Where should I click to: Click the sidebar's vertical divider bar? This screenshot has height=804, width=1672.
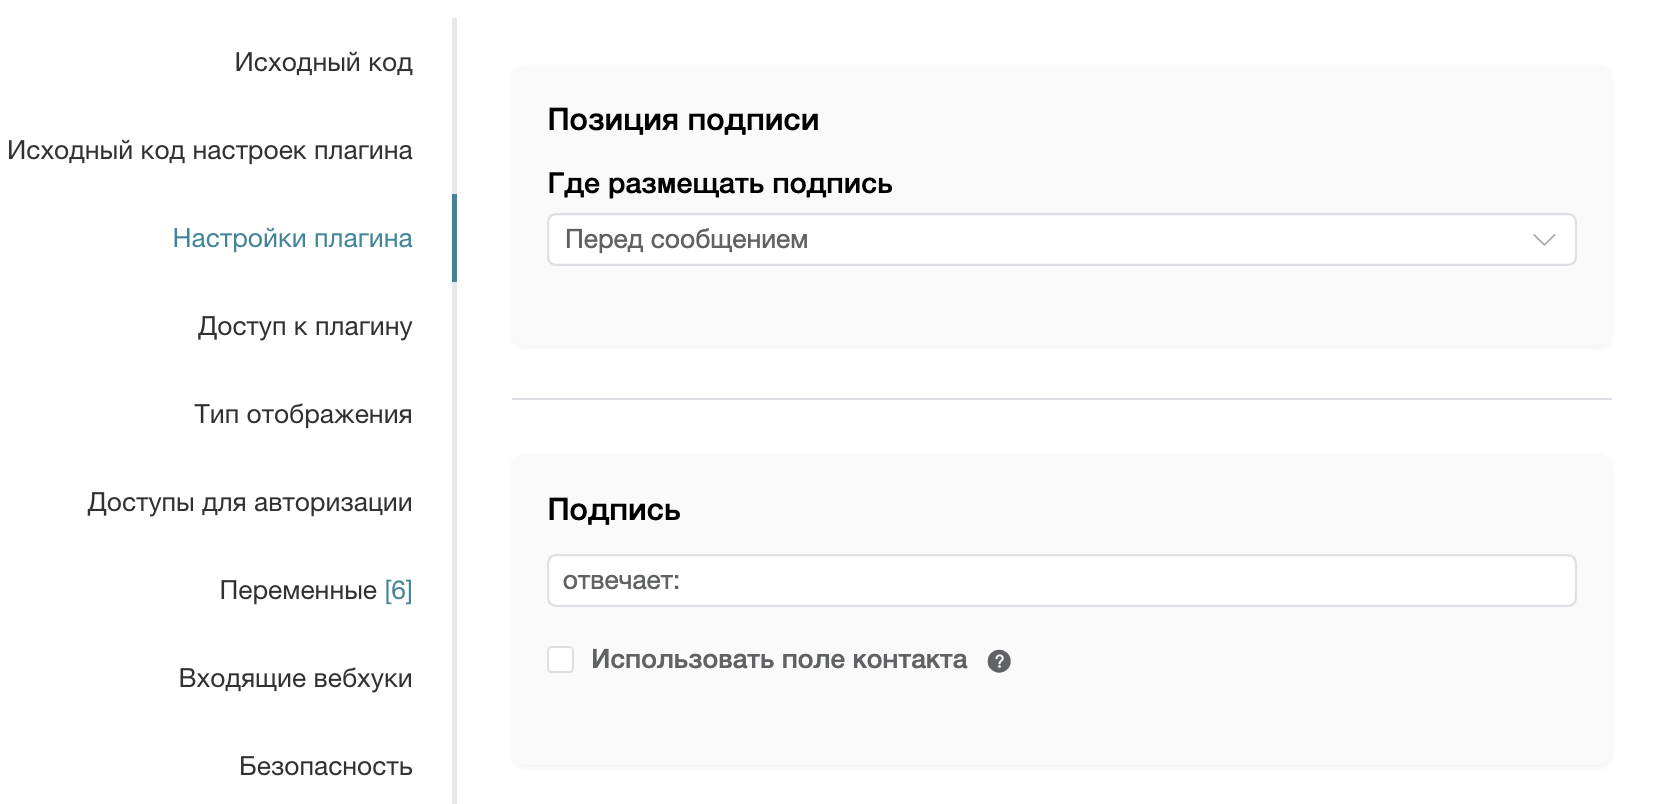click(455, 500)
